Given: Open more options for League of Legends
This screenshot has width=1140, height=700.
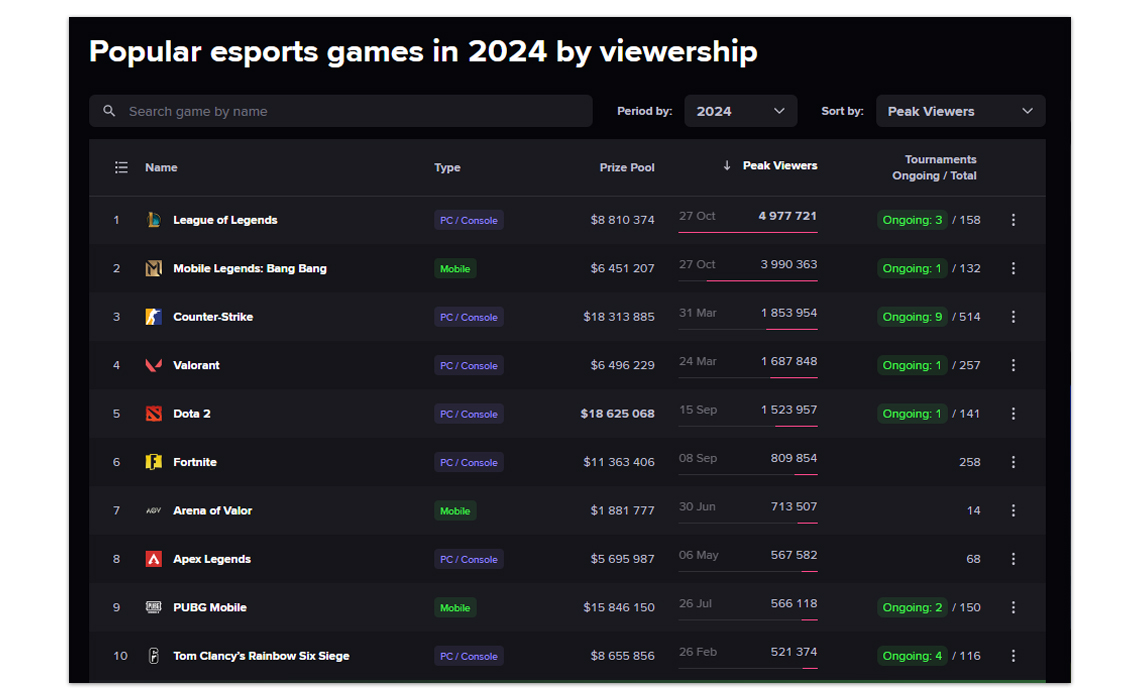Looking at the screenshot, I should [x=1013, y=220].
